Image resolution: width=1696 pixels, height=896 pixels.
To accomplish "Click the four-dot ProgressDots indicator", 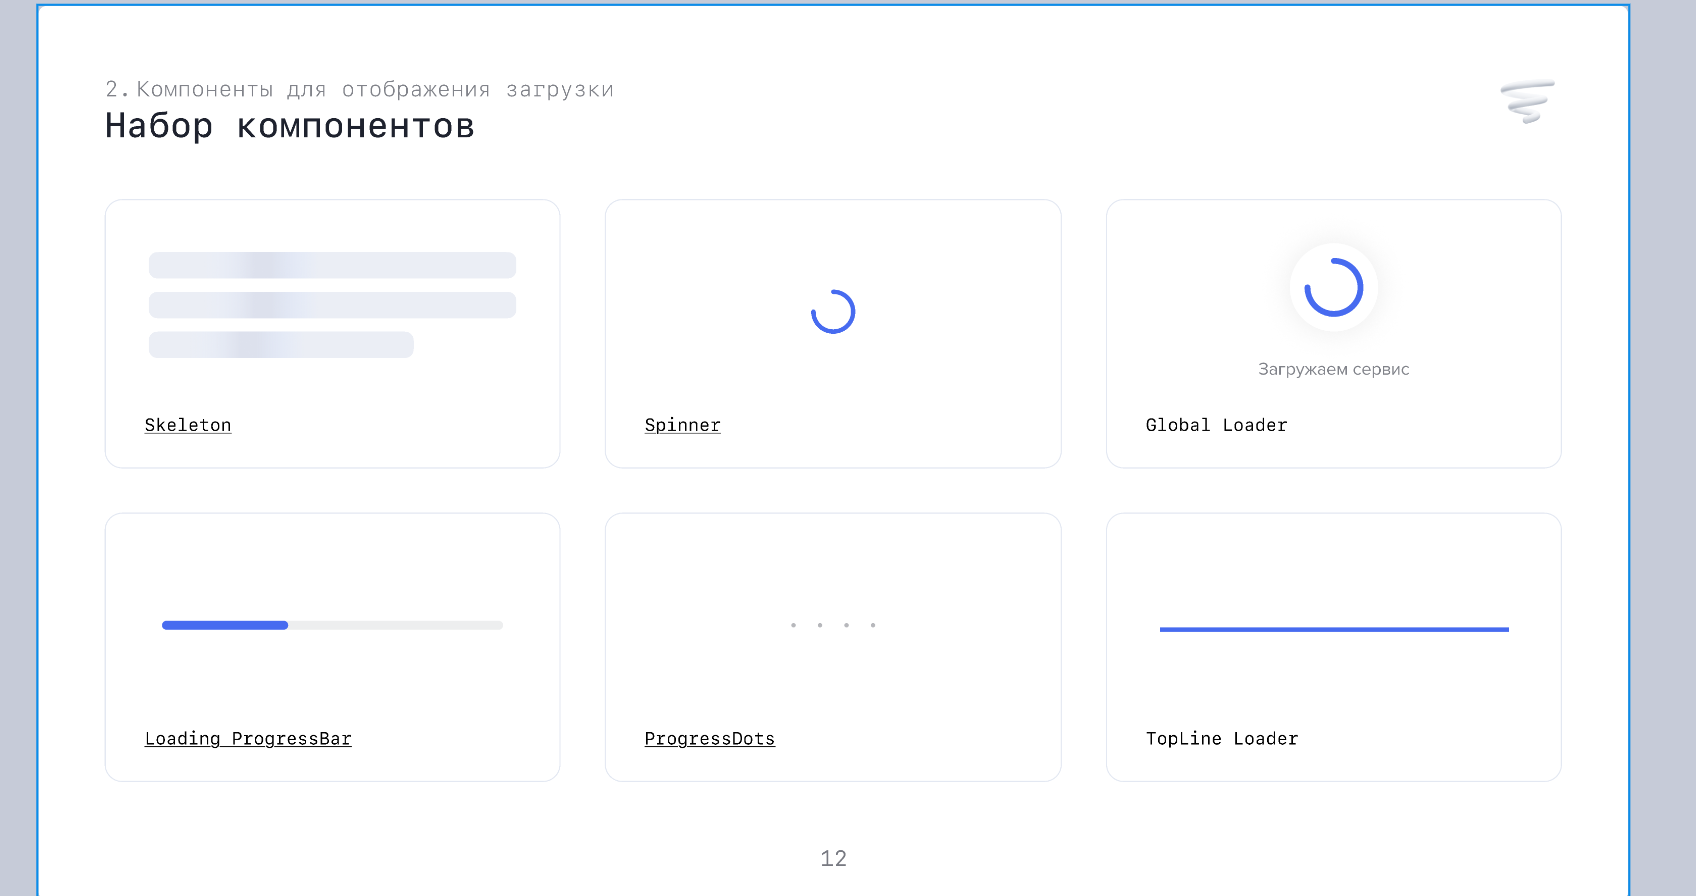I will click(x=833, y=625).
